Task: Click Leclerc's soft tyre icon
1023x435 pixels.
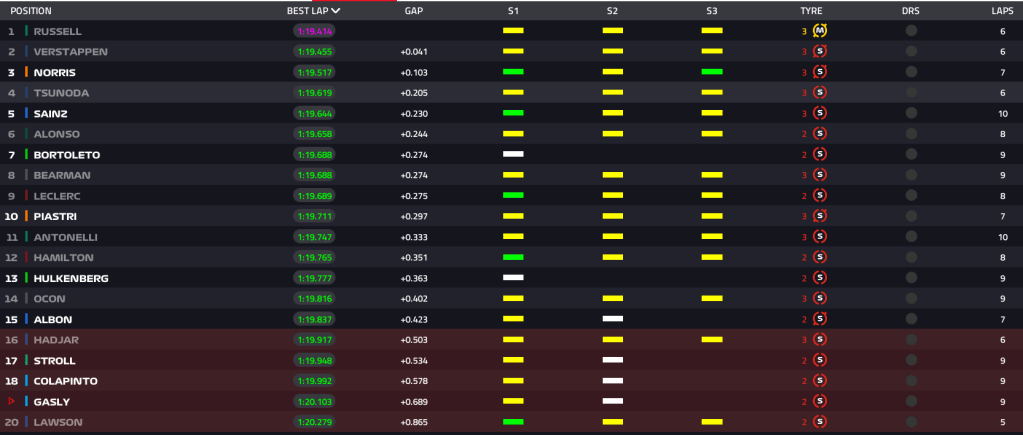Action: pyautogui.click(x=820, y=196)
